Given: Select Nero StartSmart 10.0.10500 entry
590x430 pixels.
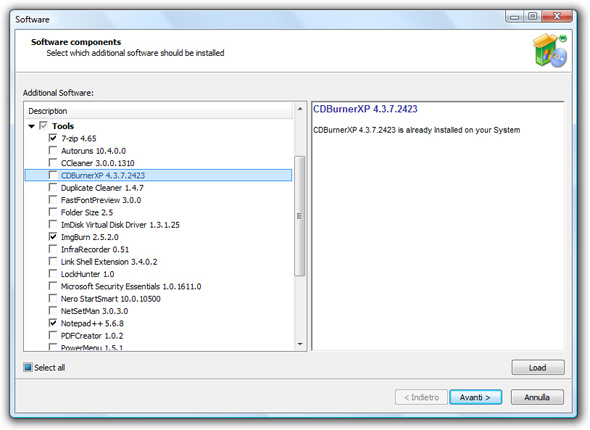Looking at the screenshot, I should 111,299.
